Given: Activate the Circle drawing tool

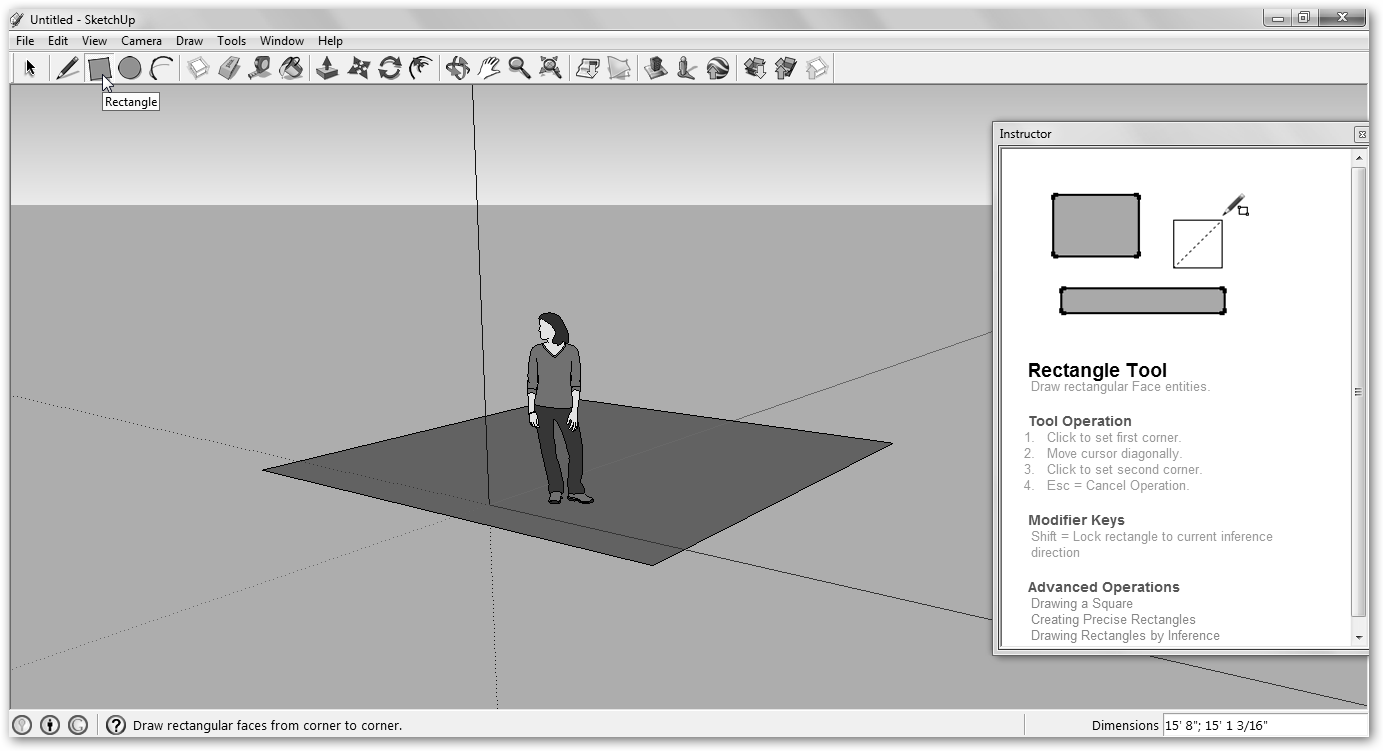Looking at the screenshot, I should tap(129, 68).
